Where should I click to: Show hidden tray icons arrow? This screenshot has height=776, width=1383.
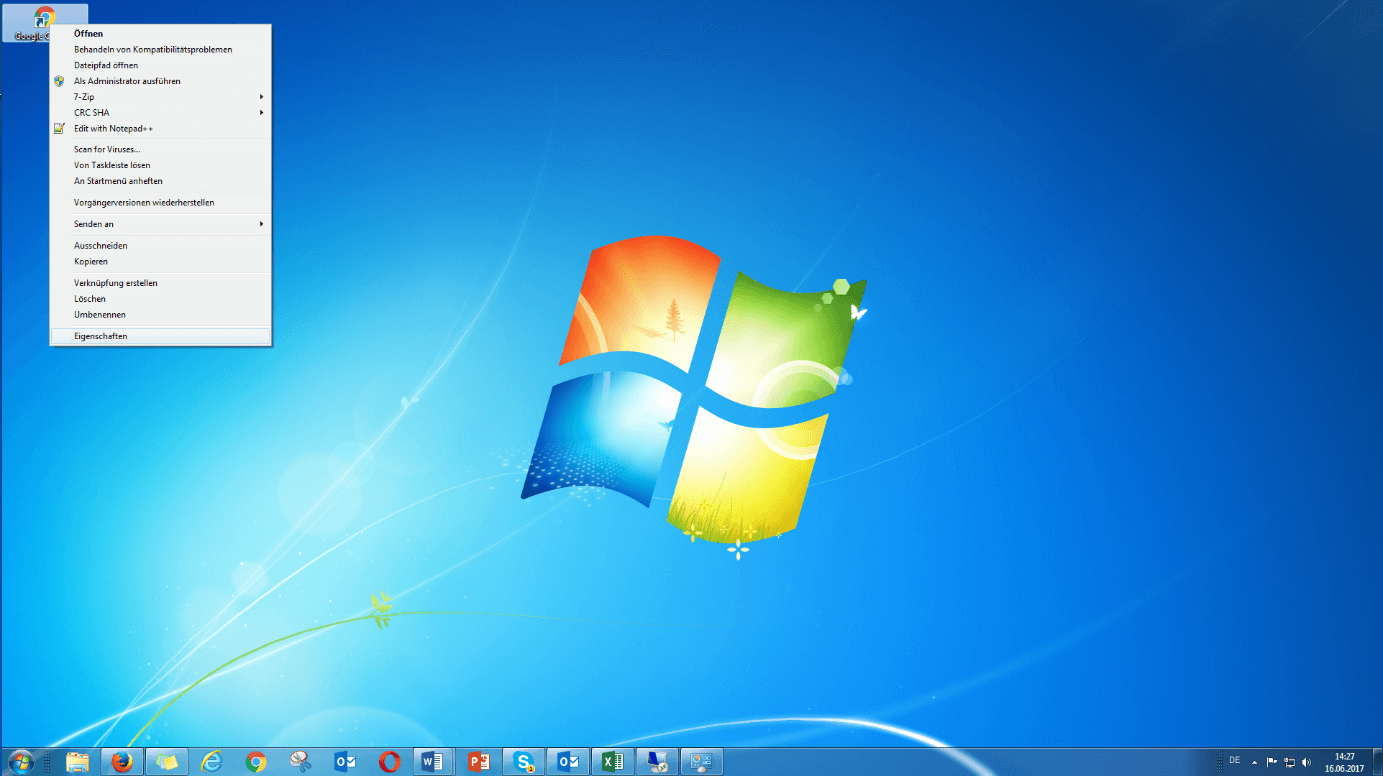click(x=1256, y=762)
